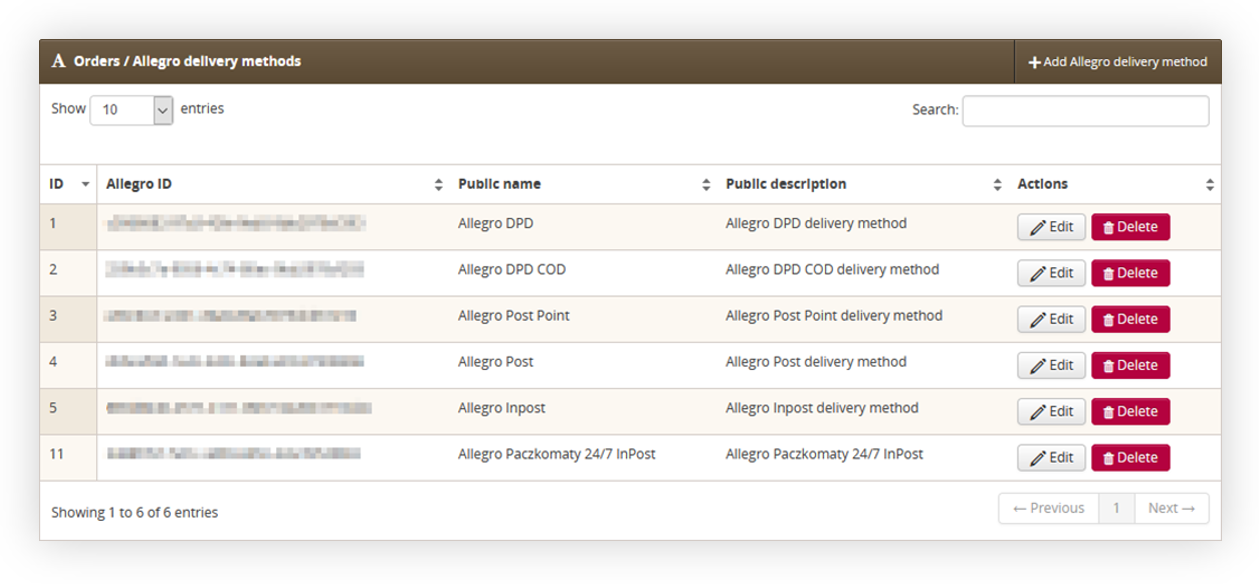Sort by Public name column arrows

coord(706,185)
